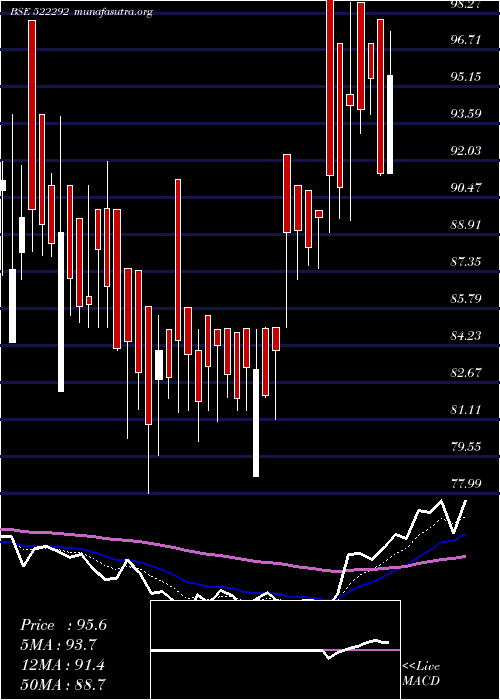
Task: Click the 93.59 price axis label
Action: tap(466, 114)
